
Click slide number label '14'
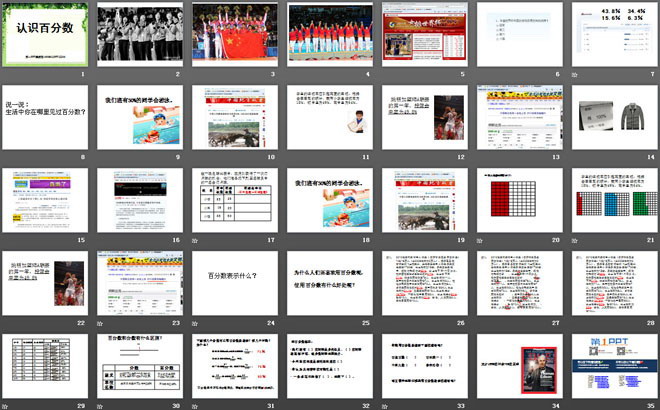[651, 157]
